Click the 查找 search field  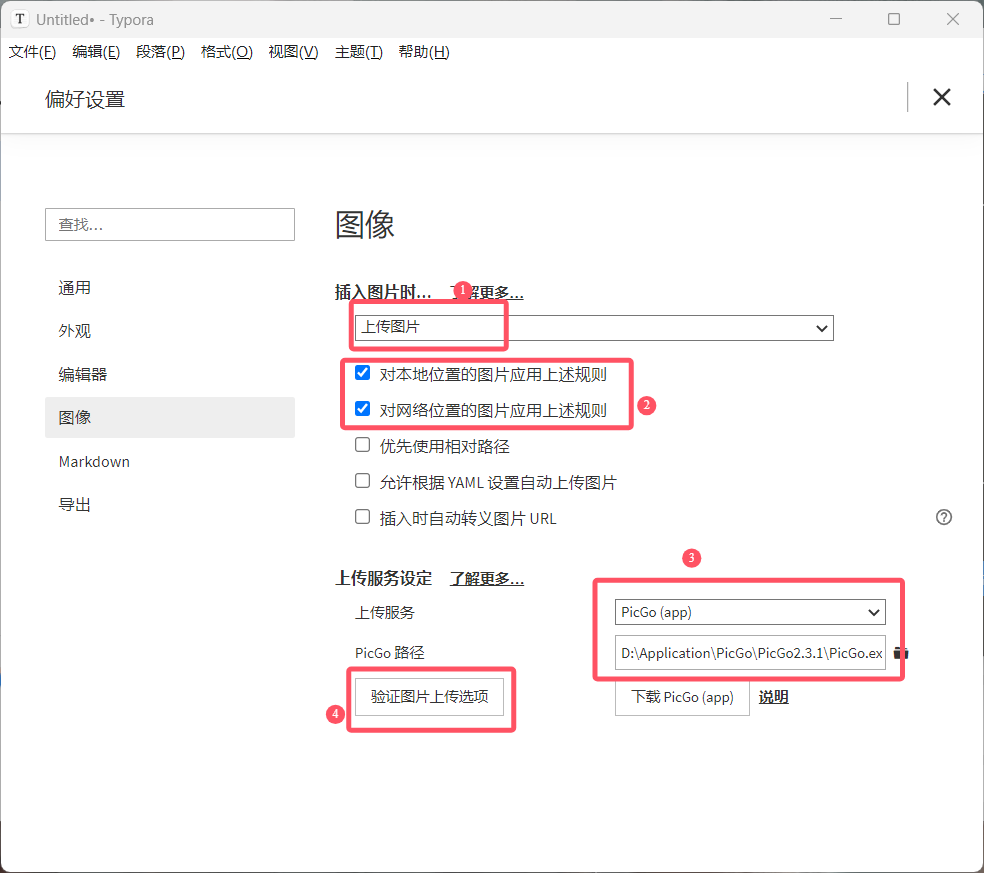[x=169, y=224]
